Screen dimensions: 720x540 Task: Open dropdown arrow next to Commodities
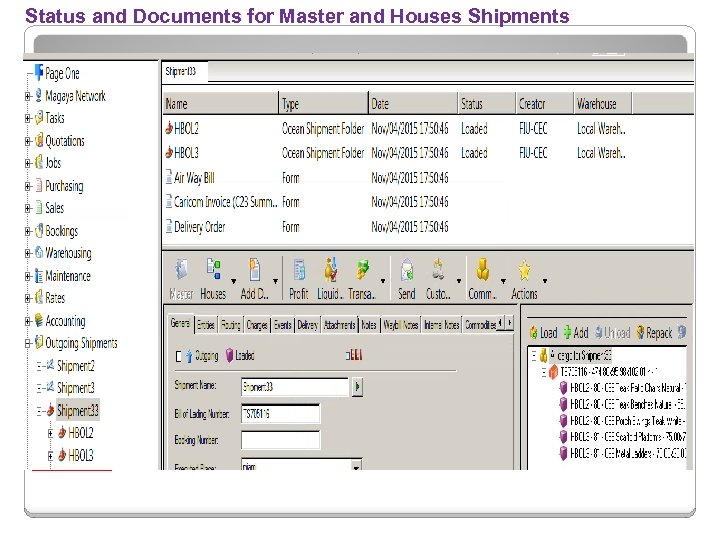click(503, 281)
